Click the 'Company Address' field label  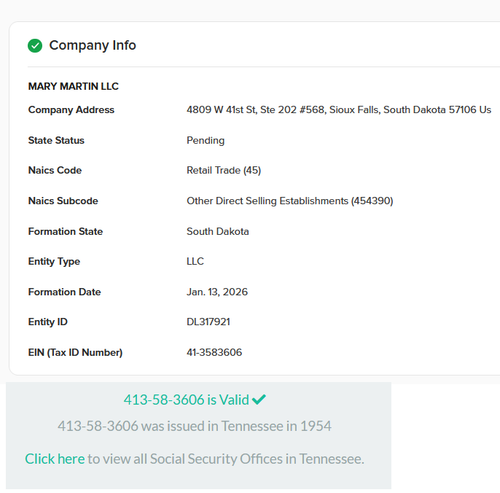coord(71,110)
